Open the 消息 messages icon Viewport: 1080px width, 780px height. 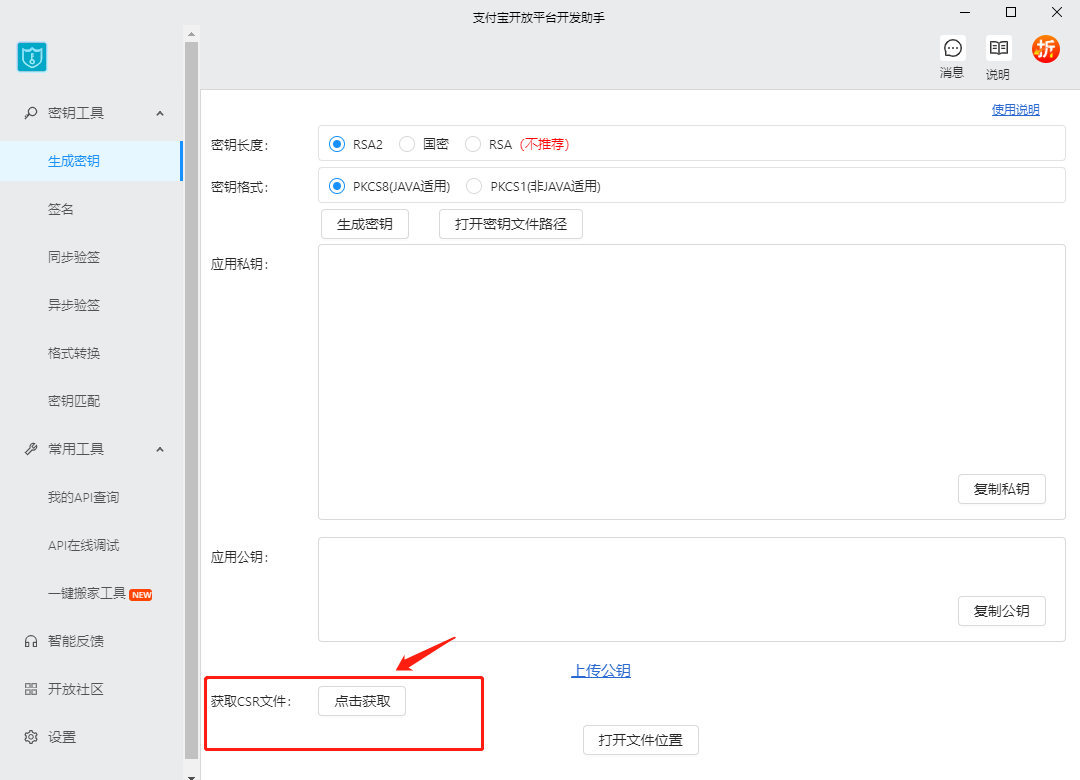[953, 48]
